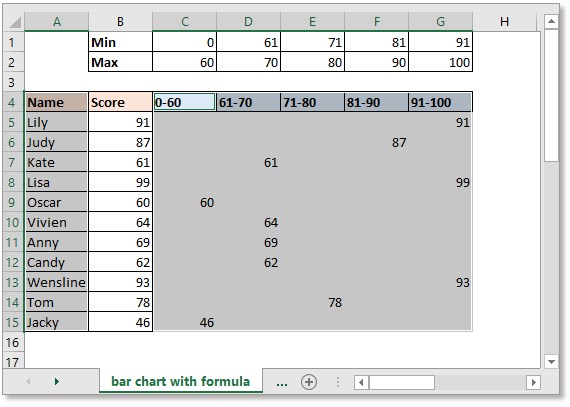570x407 pixels.
Task: Click the 'Score' header cell
Action: [120, 102]
